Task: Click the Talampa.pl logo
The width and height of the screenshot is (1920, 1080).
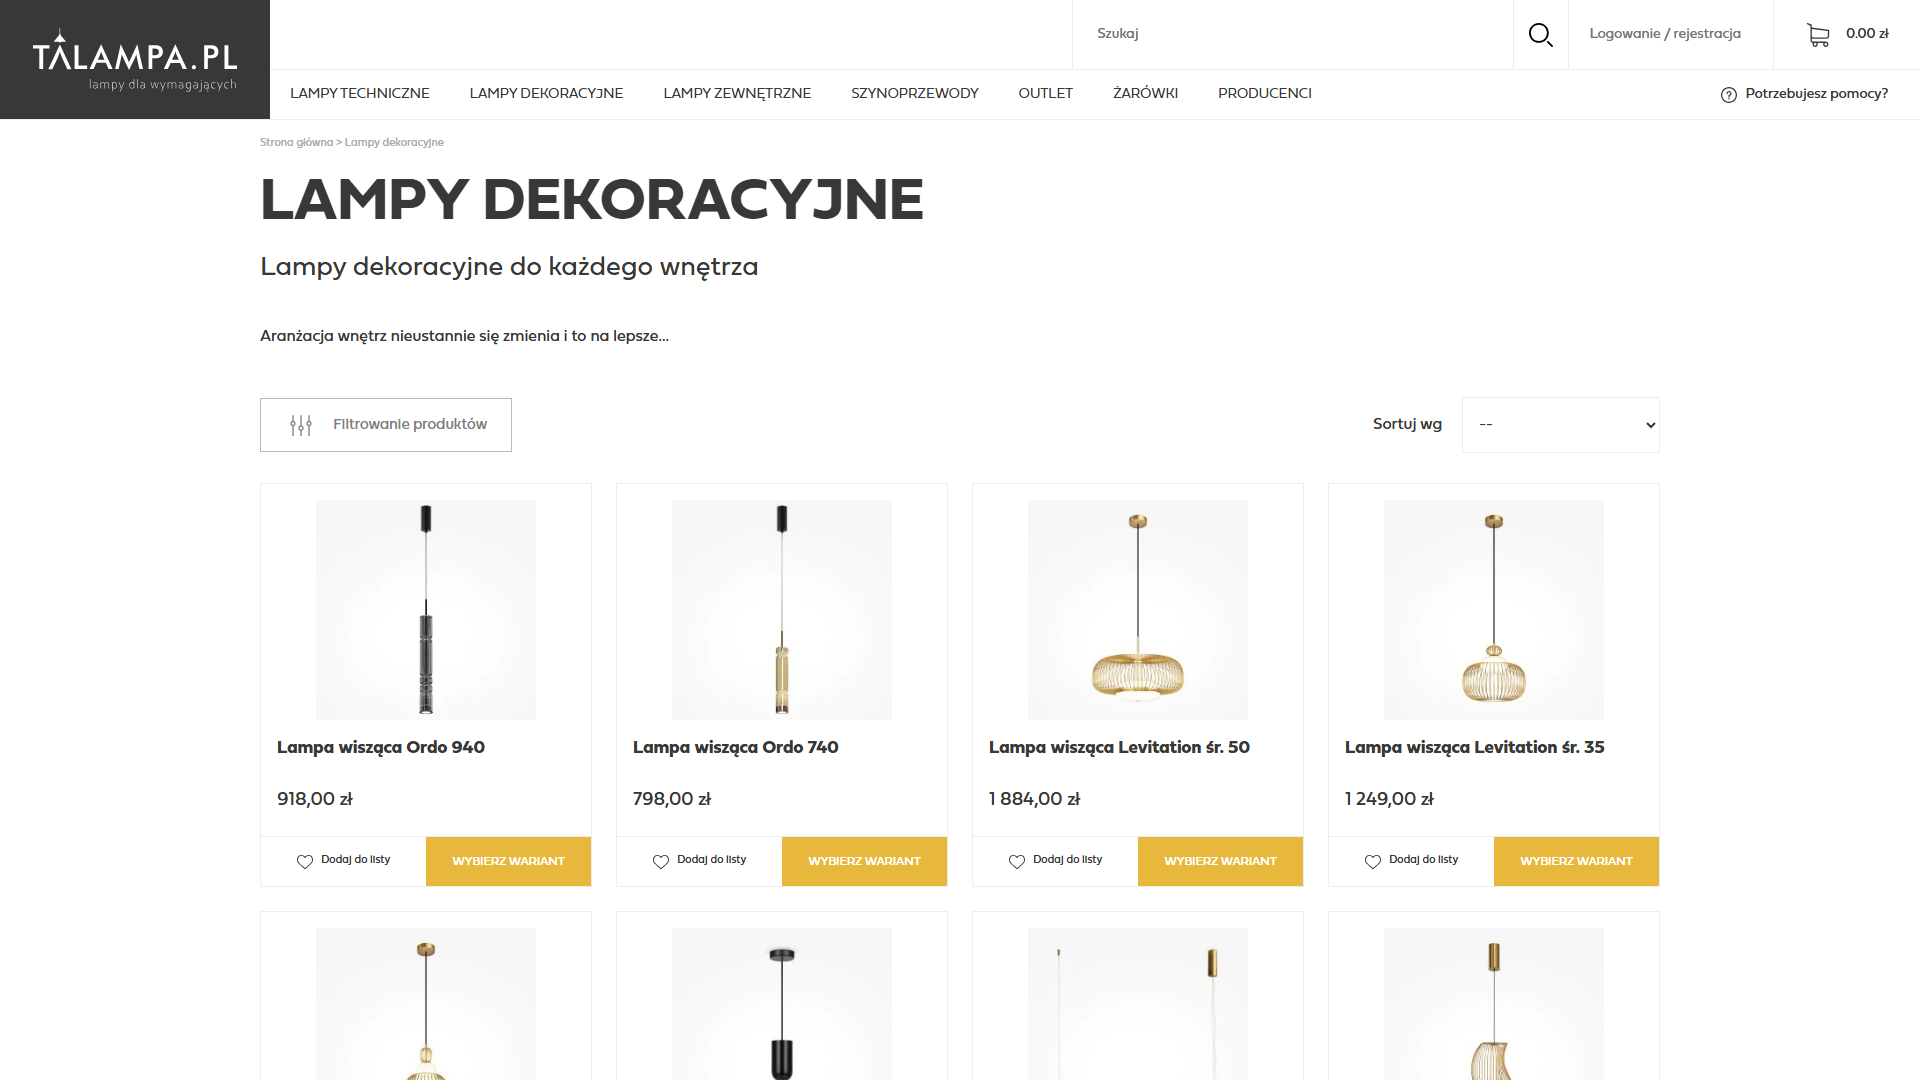Action: click(x=135, y=59)
